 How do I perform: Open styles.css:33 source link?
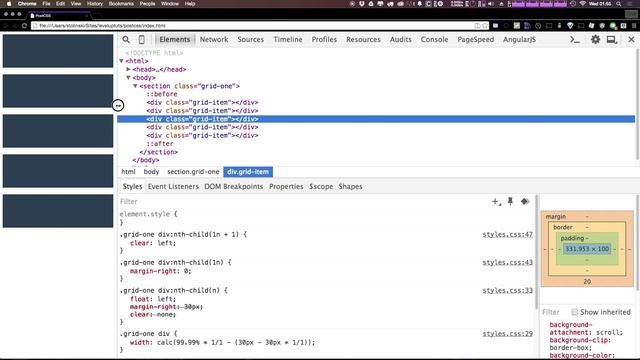click(507, 290)
